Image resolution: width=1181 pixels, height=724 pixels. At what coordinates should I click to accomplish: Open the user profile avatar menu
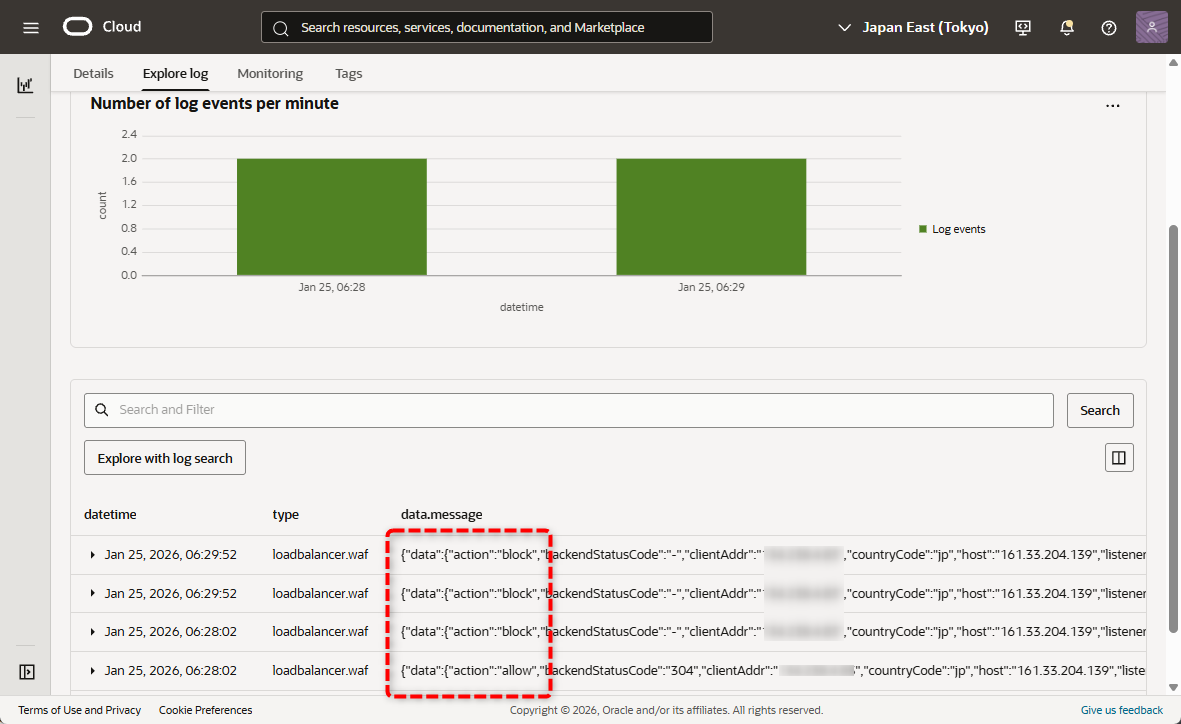tap(1152, 27)
